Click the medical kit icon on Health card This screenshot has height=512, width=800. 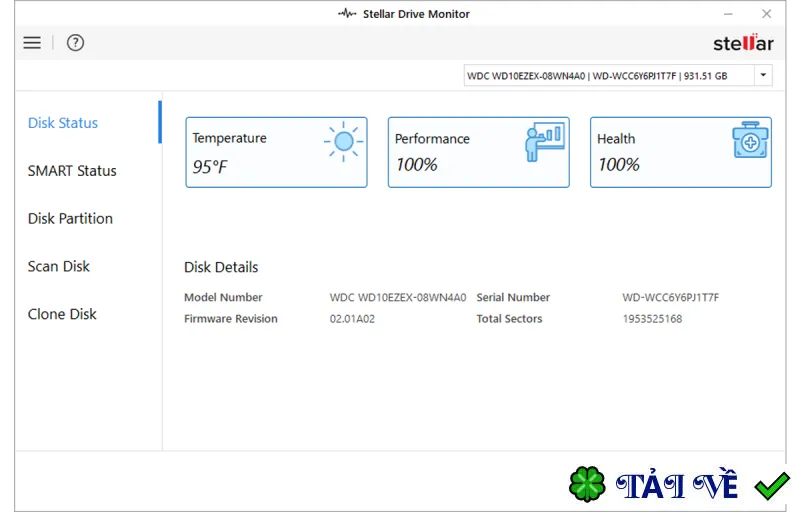coord(750,140)
